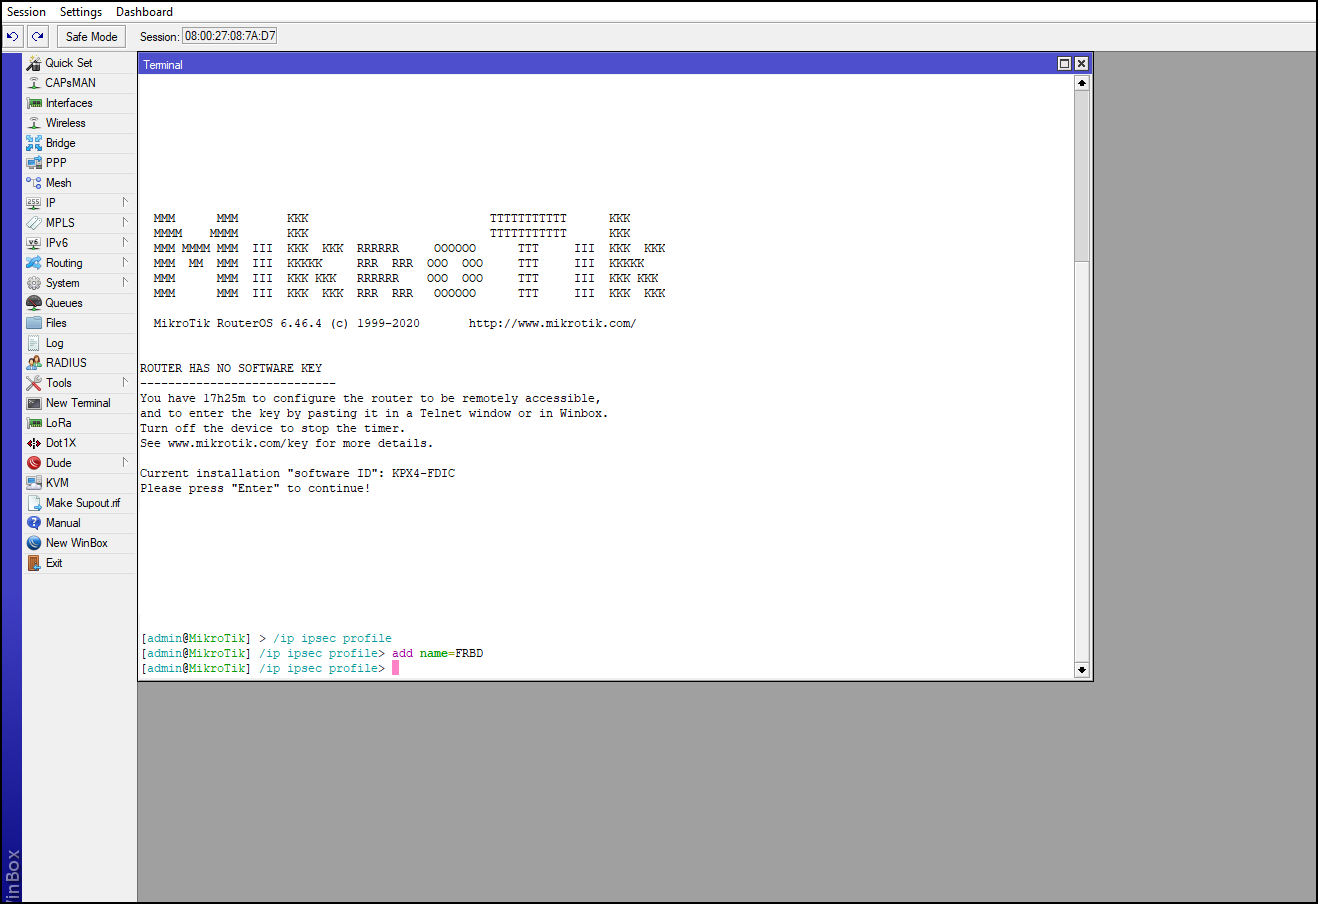This screenshot has height=904, width=1318.
Task: Open Quick Set from the sidebar
Action: (x=67, y=62)
